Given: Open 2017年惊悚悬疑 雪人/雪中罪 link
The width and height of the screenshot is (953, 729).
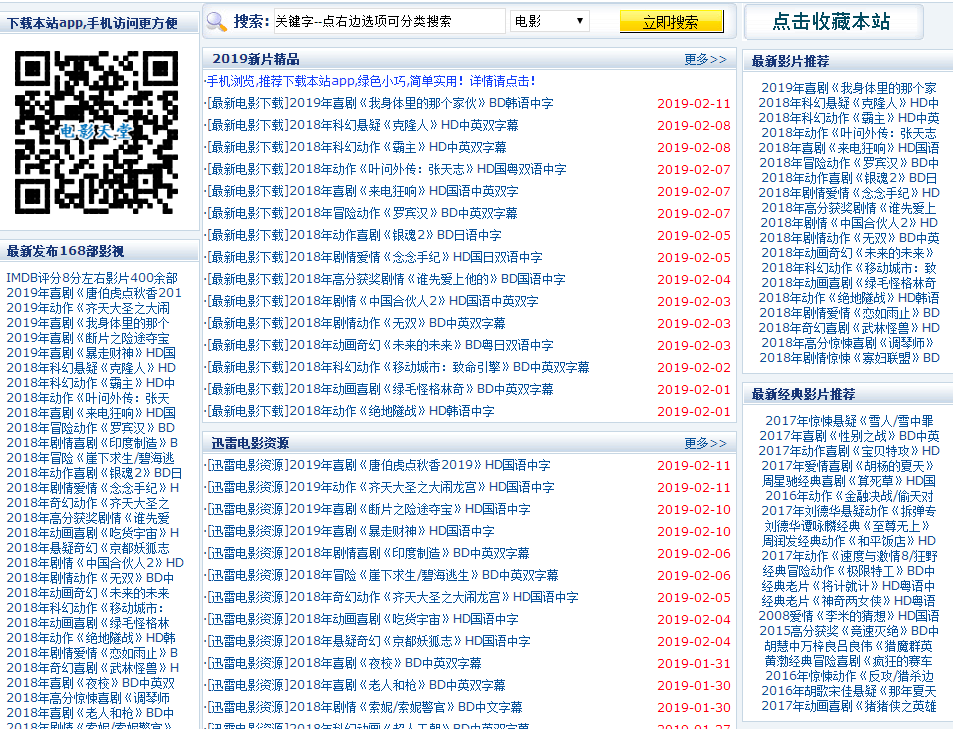Looking at the screenshot, I should coord(849,421).
